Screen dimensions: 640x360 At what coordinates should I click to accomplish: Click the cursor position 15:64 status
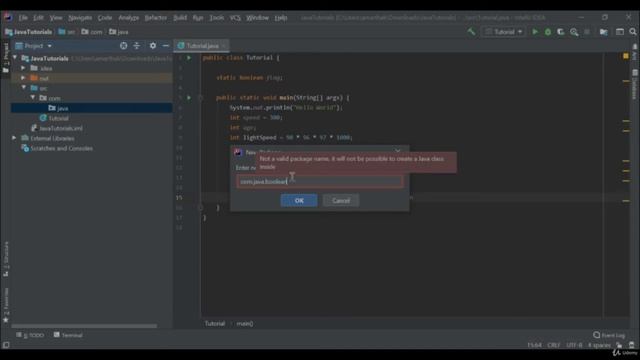pos(534,345)
